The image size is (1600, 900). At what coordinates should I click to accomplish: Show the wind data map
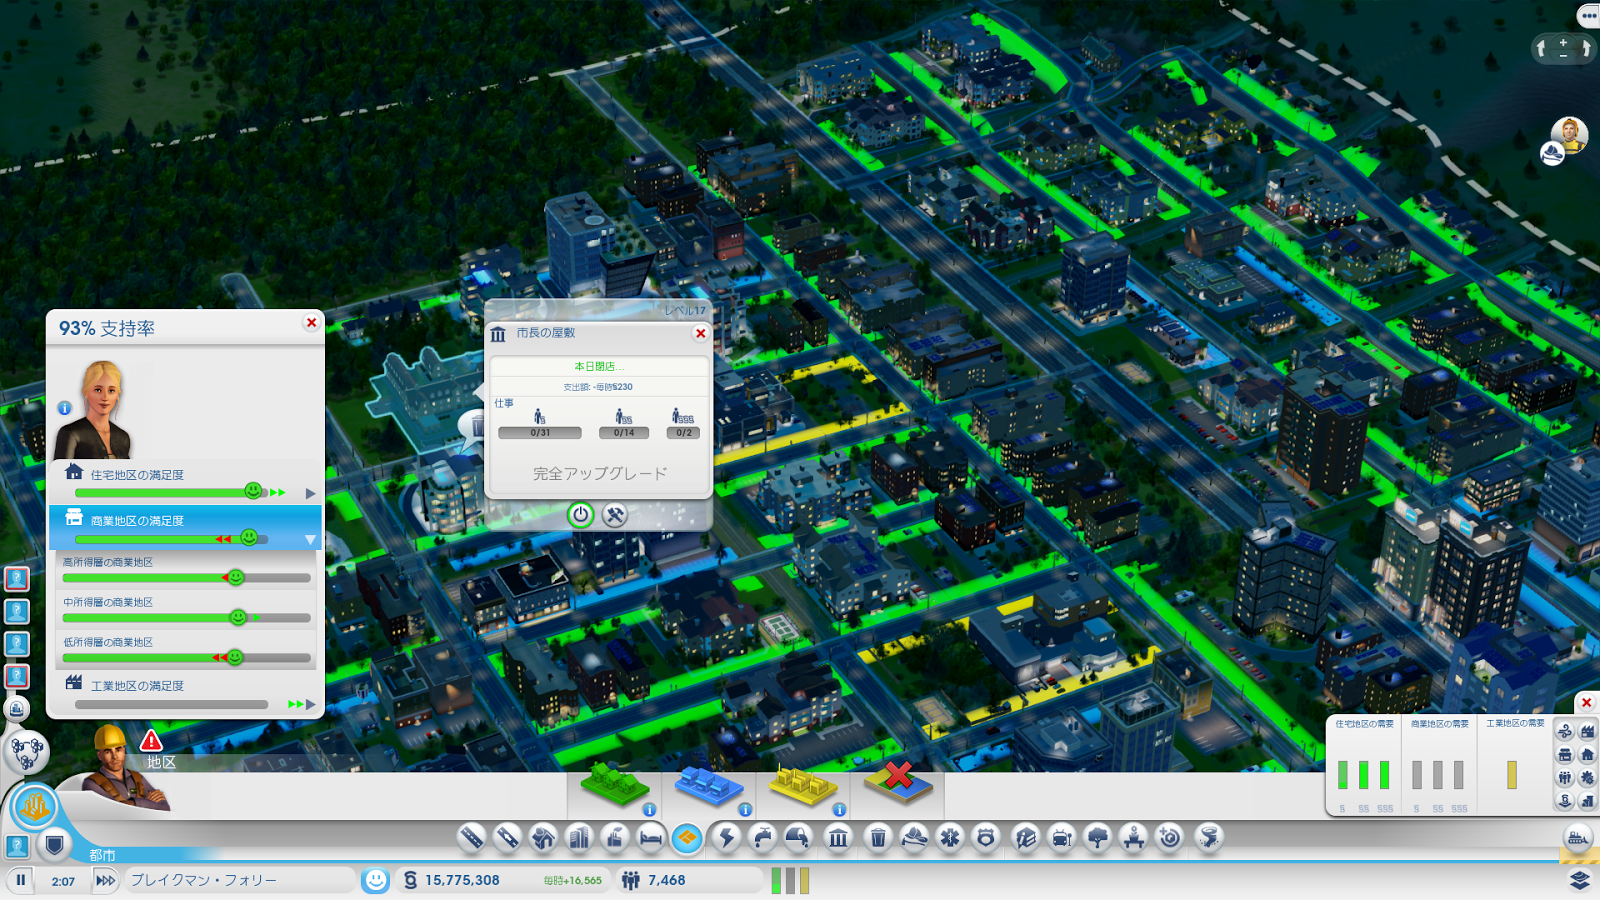point(1565,732)
